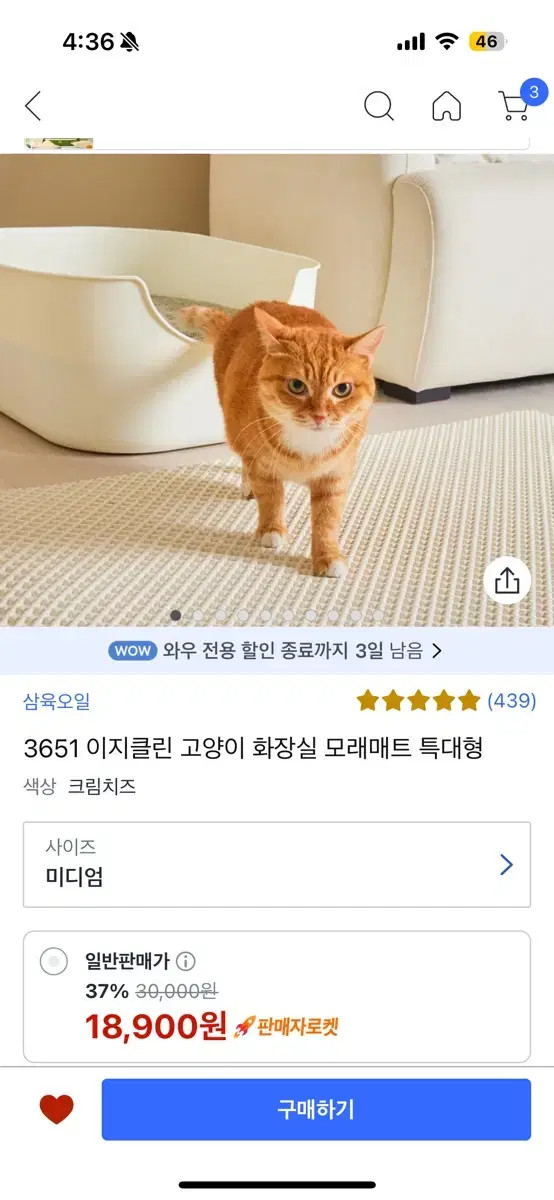Tap the 구매하기 button
Screen dimensions: 554x1200
(x=316, y=1109)
